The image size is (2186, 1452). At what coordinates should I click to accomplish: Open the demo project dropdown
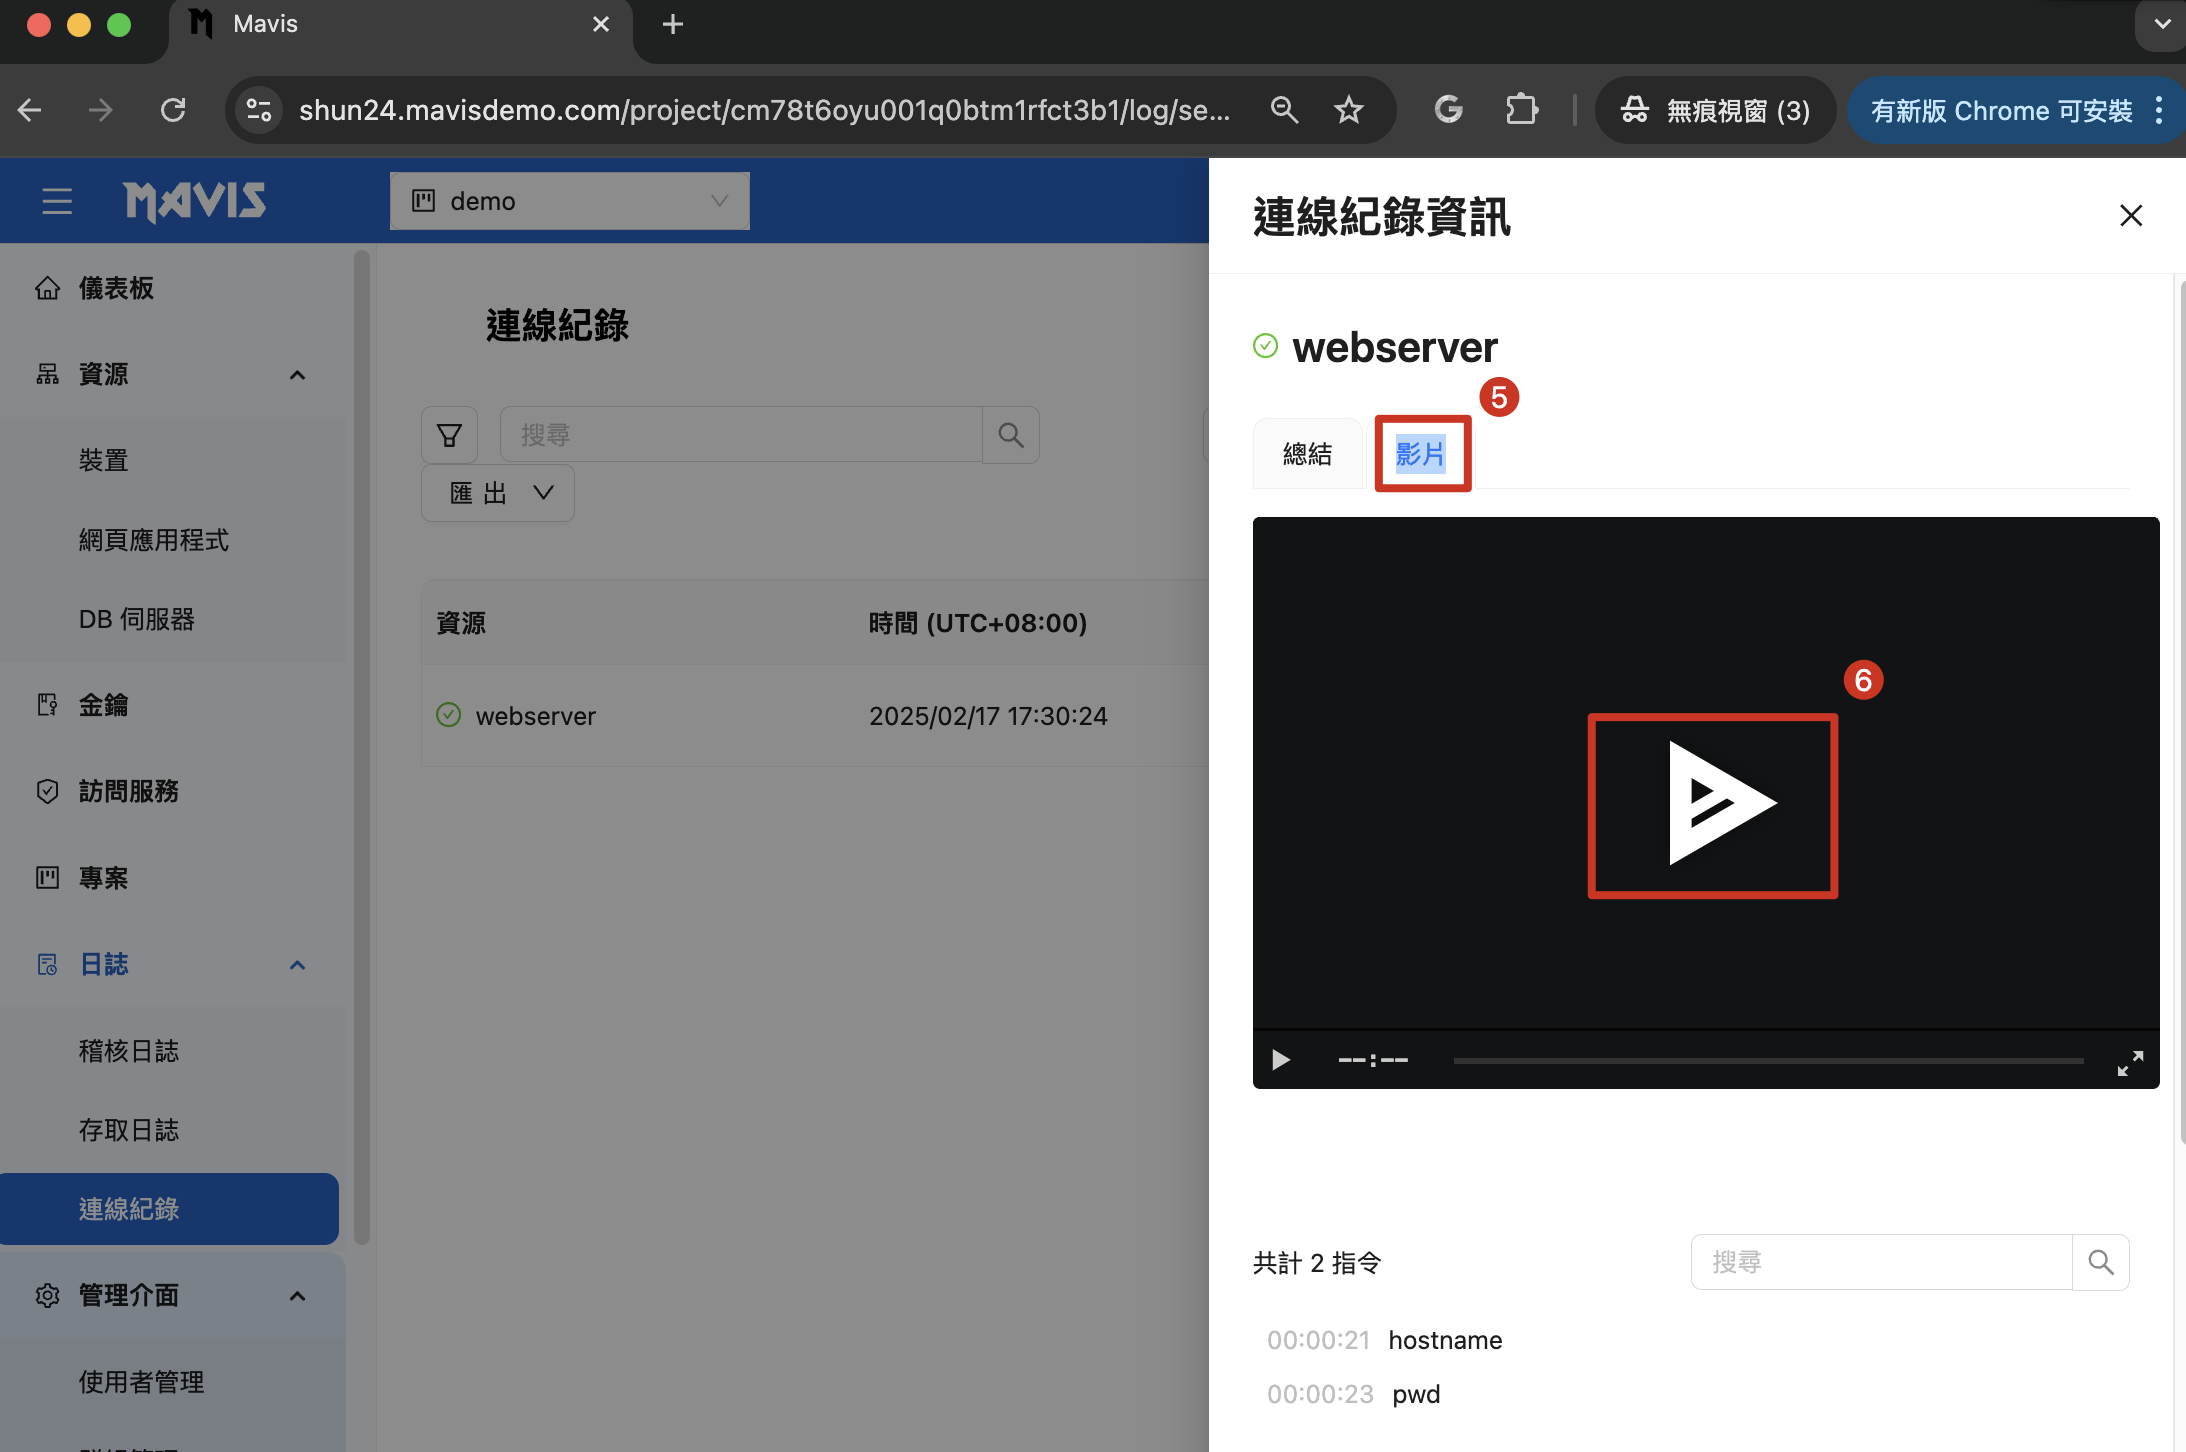570,201
